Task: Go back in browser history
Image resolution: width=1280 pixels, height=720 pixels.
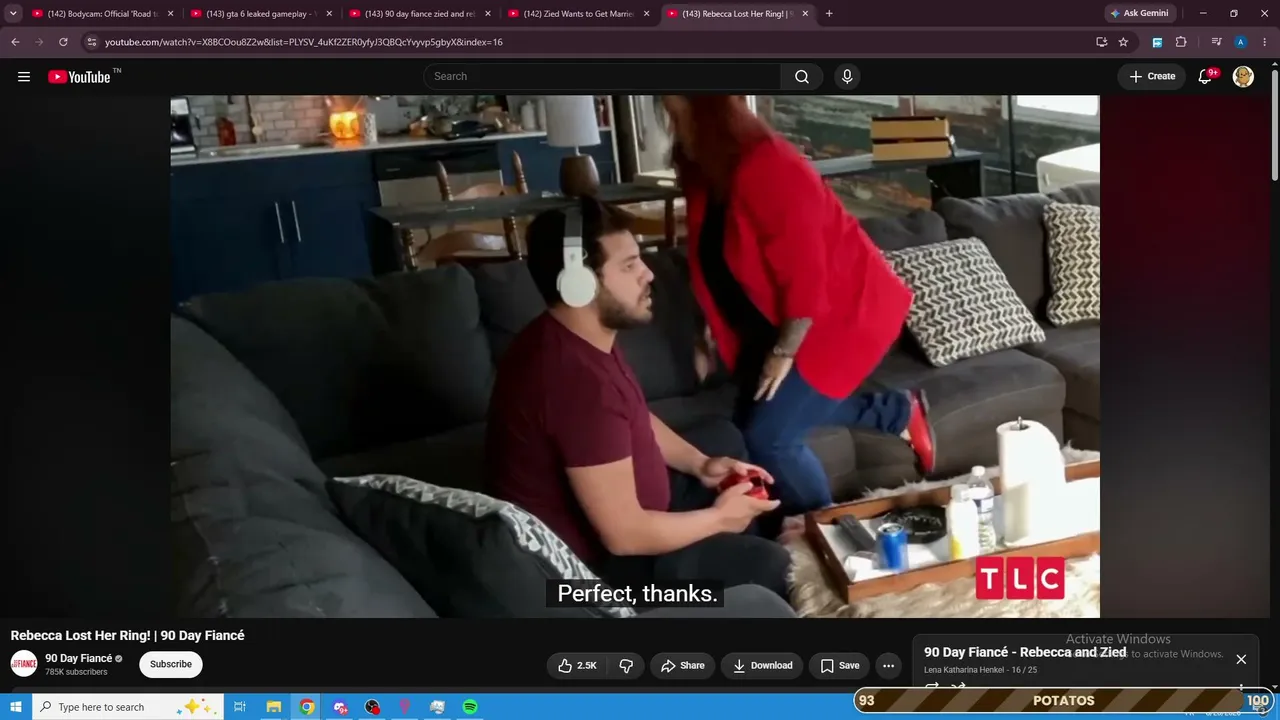Action: [x=15, y=42]
